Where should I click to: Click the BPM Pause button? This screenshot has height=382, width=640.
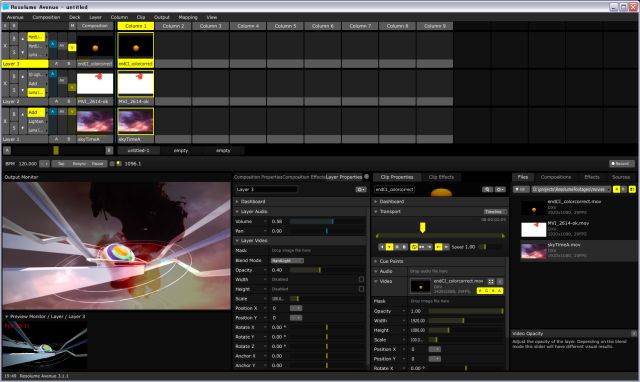click(x=98, y=164)
